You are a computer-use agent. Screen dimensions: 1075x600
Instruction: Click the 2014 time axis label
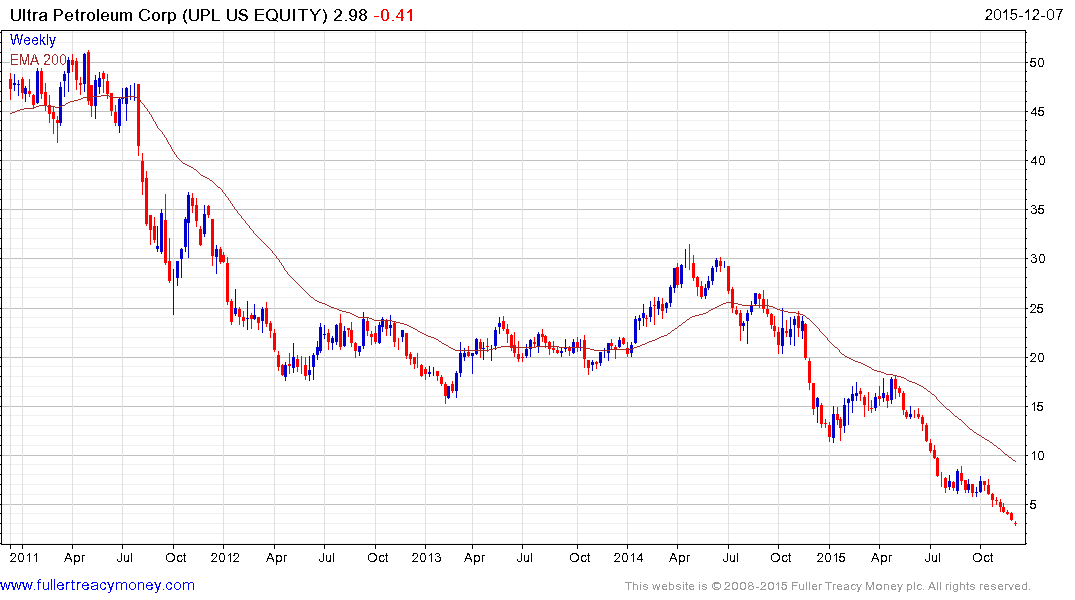(x=628, y=557)
